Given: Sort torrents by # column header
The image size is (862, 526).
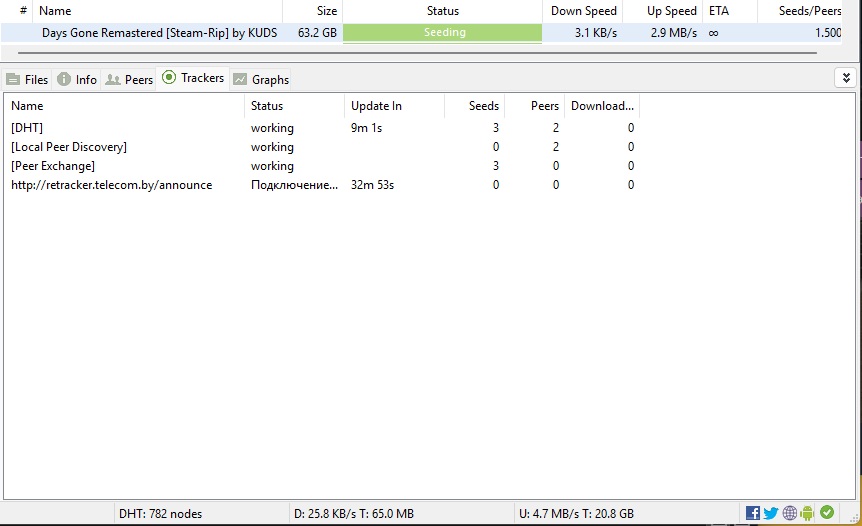Looking at the screenshot, I should pyautogui.click(x=17, y=11).
